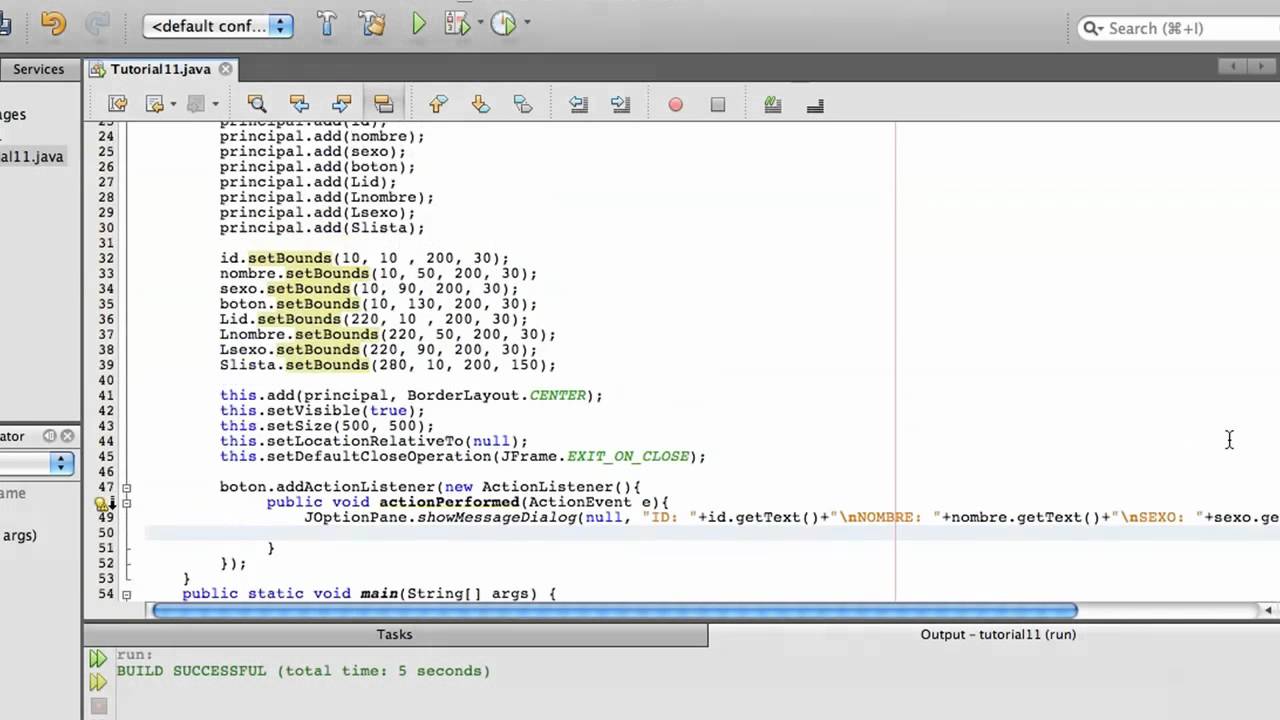The image size is (1280, 720).
Task: Select the Tutorial11.java editor tab
Action: coord(161,69)
